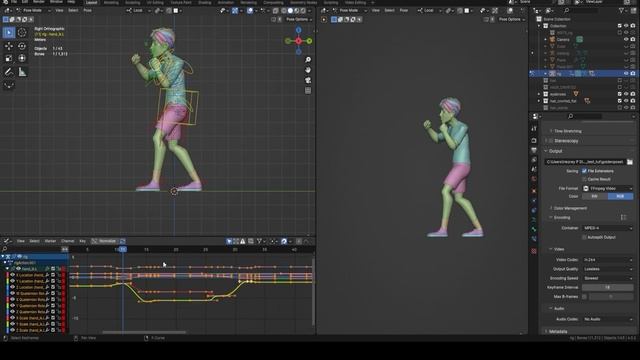This screenshot has width=640, height=360.
Task: Click the folder icon beside output path
Action: [x=630, y=162]
